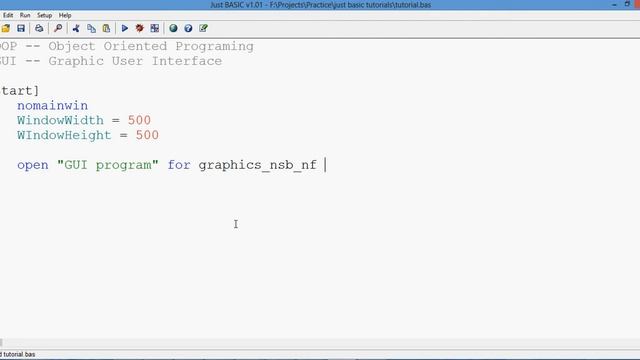Click graphics_nsb_nf in the open statement
This screenshot has width=640, height=360.
tap(258, 165)
